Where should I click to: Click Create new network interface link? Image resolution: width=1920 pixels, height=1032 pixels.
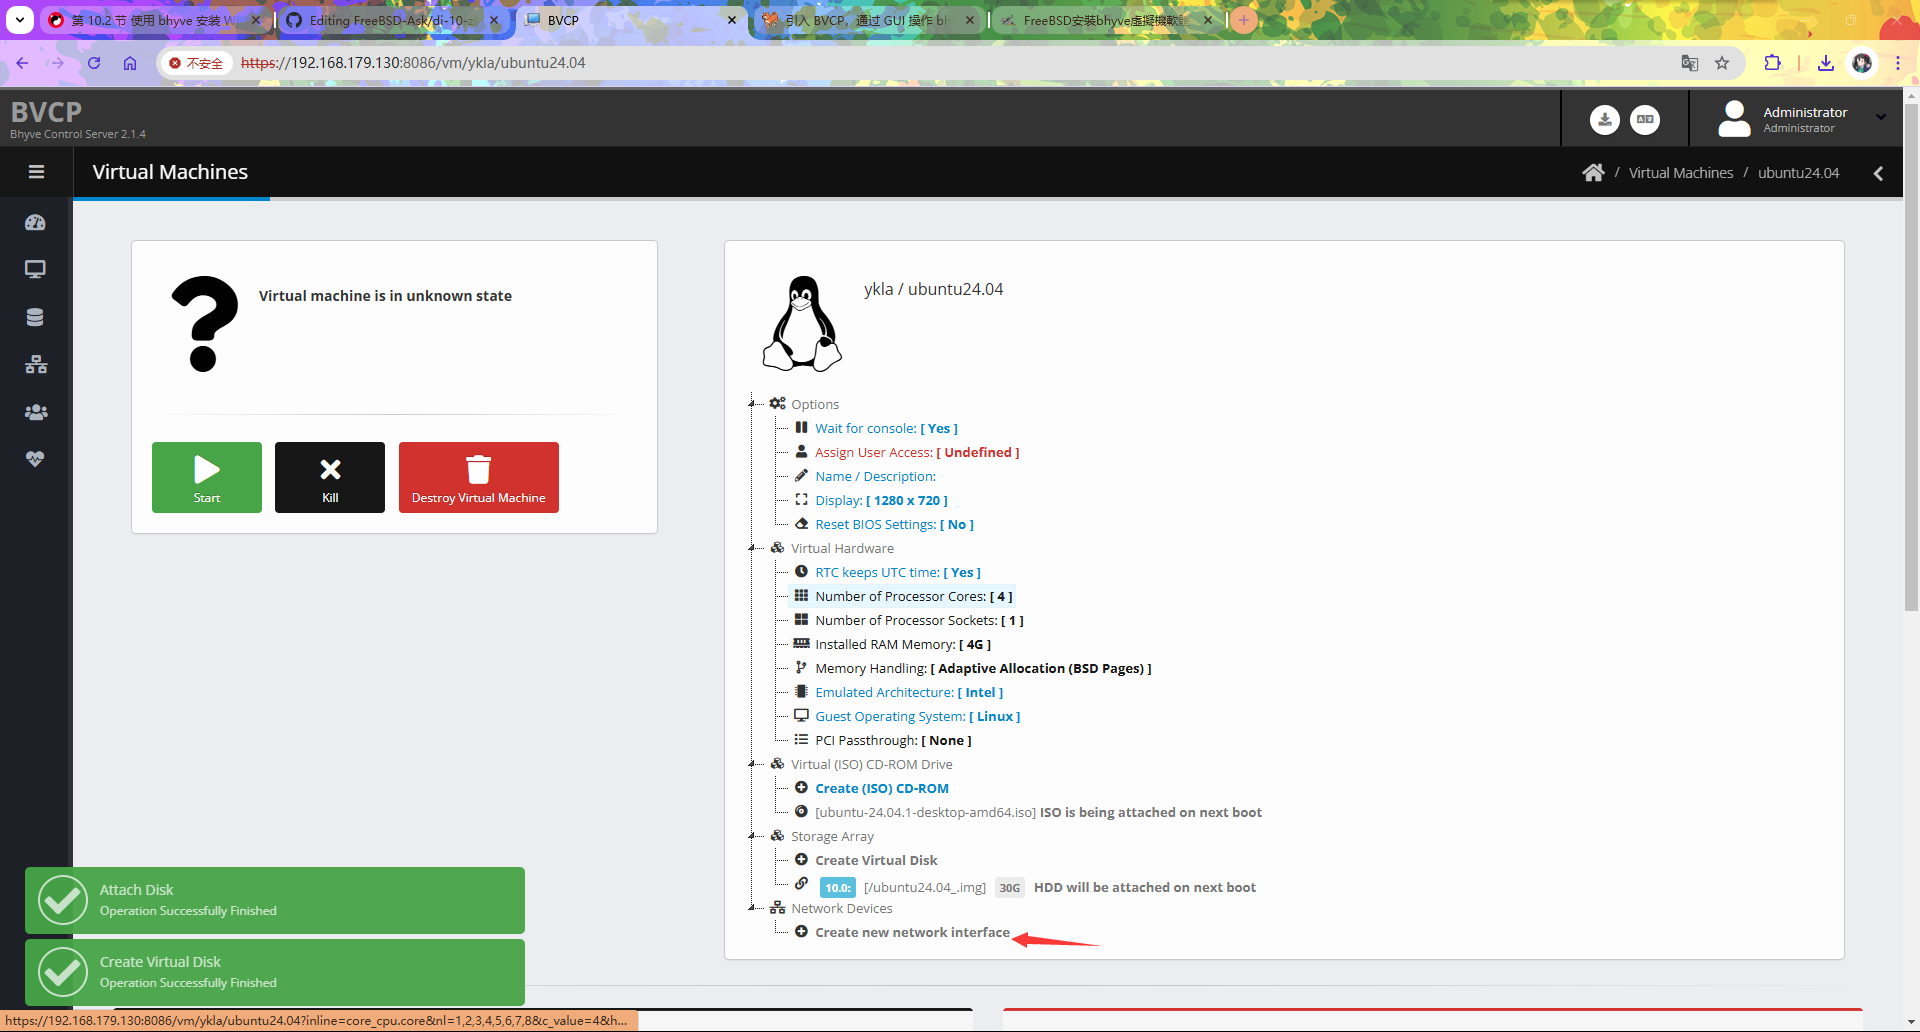coord(912,932)
